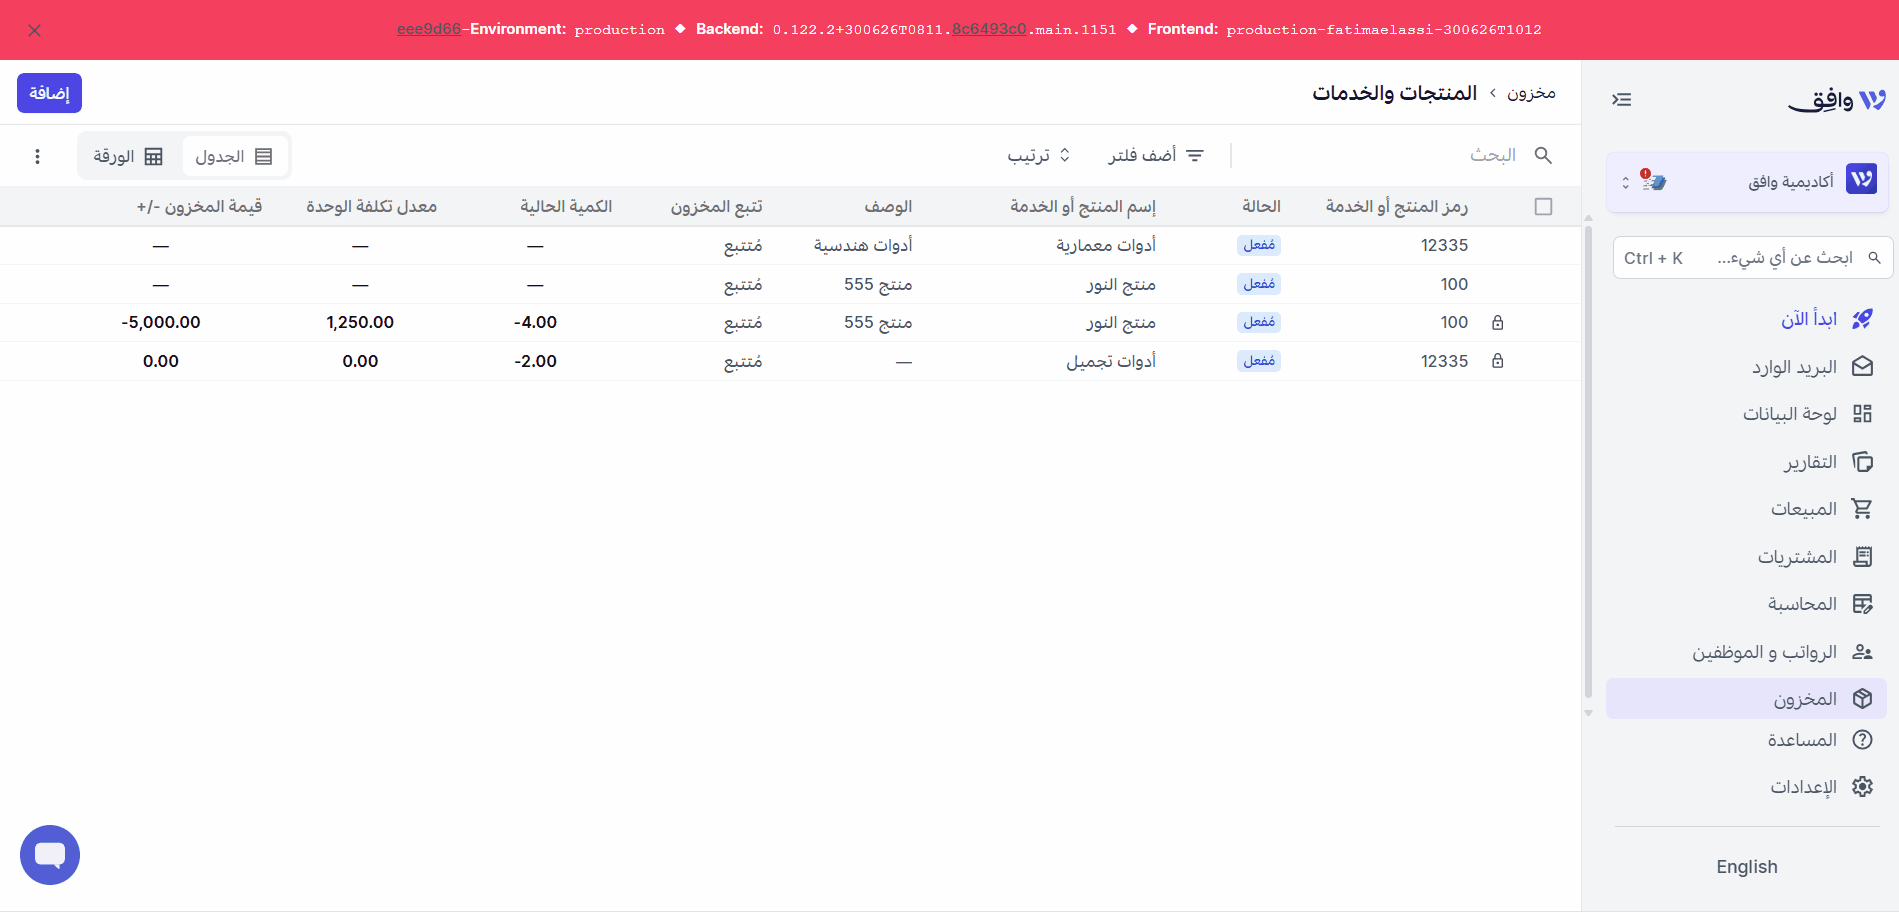Screen dimensions: 1899x912
Task: Click the مُفعل badge on the أدوات معمارية row
Action: coord(1259,245)
